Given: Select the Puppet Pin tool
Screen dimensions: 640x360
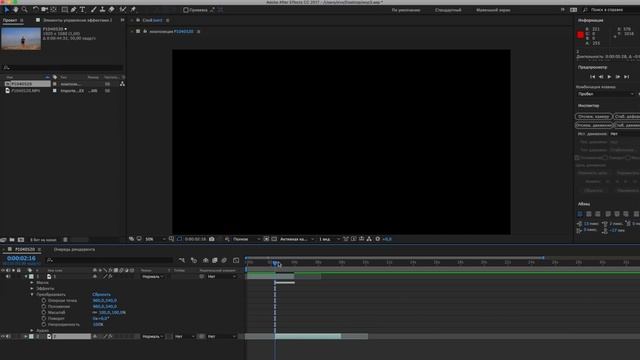Looking at the screenshot, I should coord(133,9).
